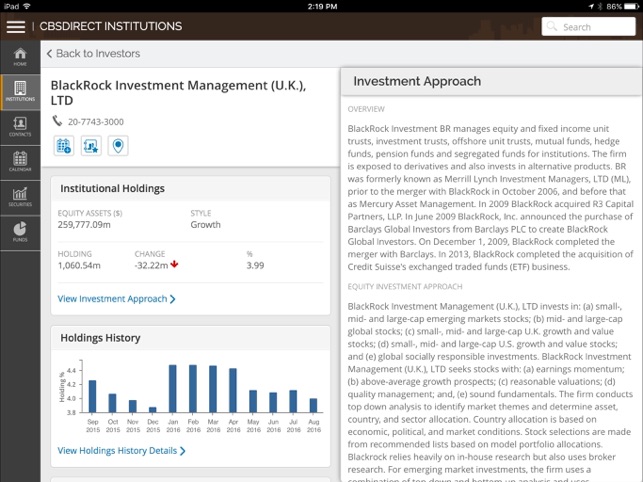Screen dimensions: 643x482
Task: Tap the map location pin icon
Action: coord(118,146)
